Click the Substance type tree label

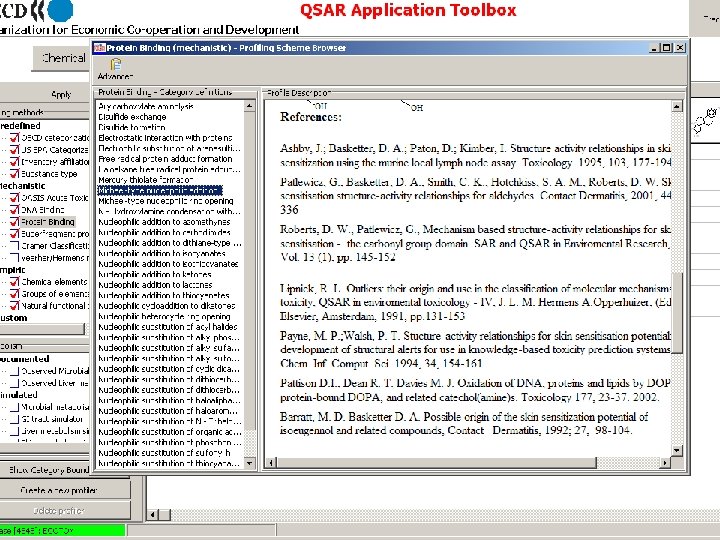click(49, 174)
